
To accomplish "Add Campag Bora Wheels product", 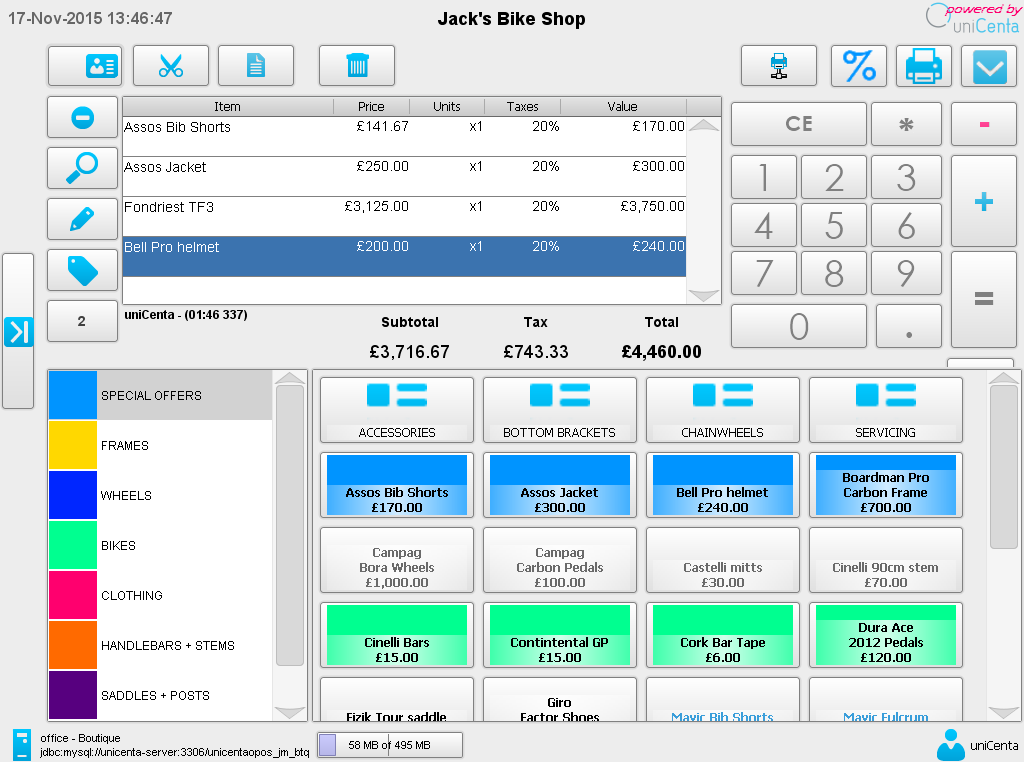I will [x=396, y=560].
